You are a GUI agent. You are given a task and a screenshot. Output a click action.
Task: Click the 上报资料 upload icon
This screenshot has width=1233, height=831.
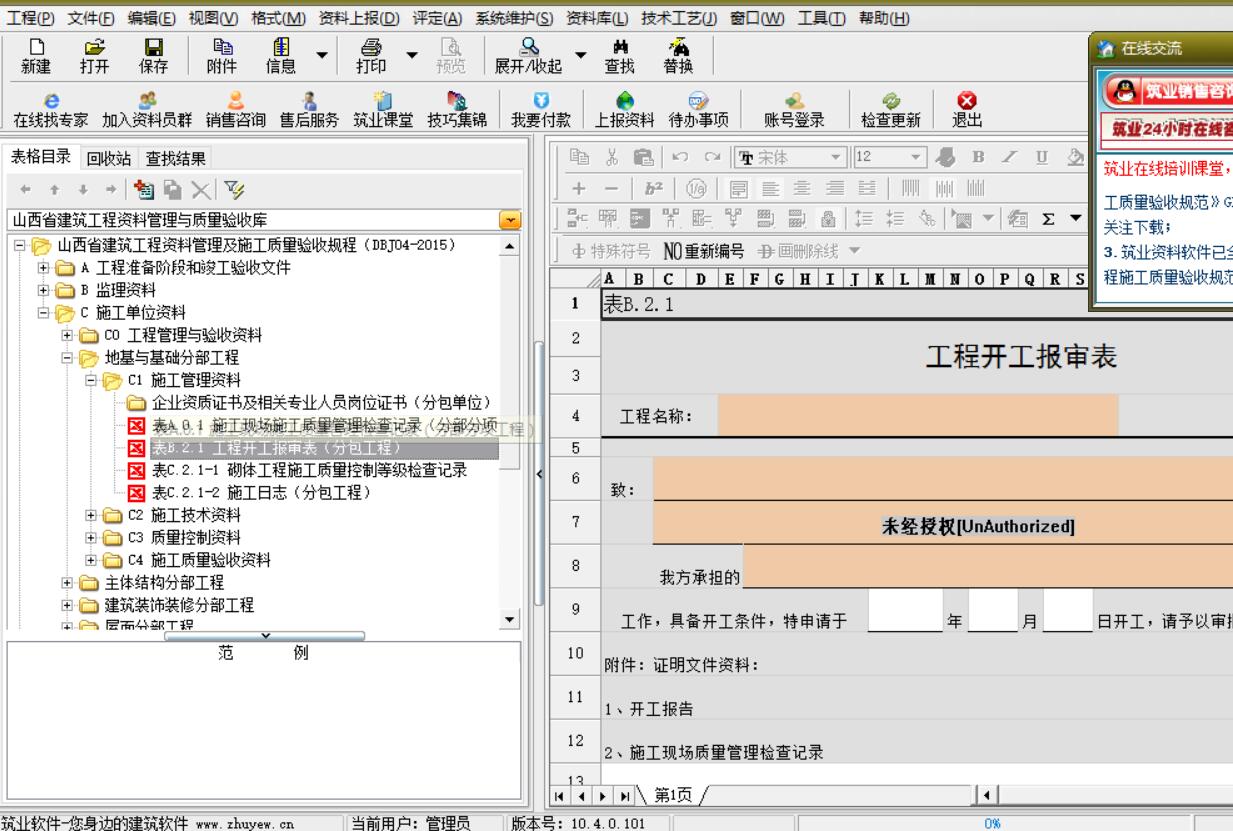[625, 110]
